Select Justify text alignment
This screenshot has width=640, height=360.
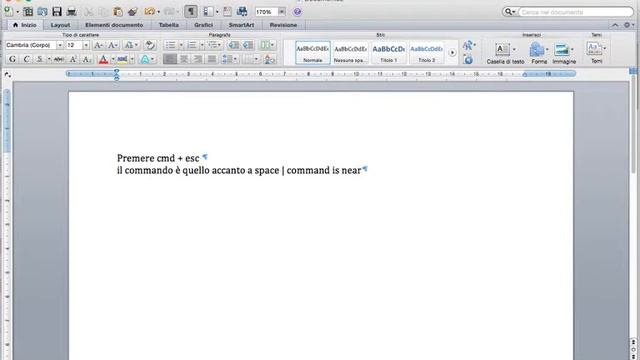(211, 59)
